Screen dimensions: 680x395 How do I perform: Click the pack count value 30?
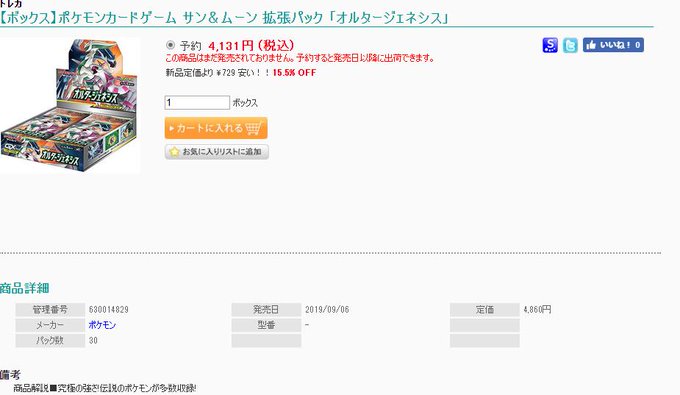coord(93,340)
